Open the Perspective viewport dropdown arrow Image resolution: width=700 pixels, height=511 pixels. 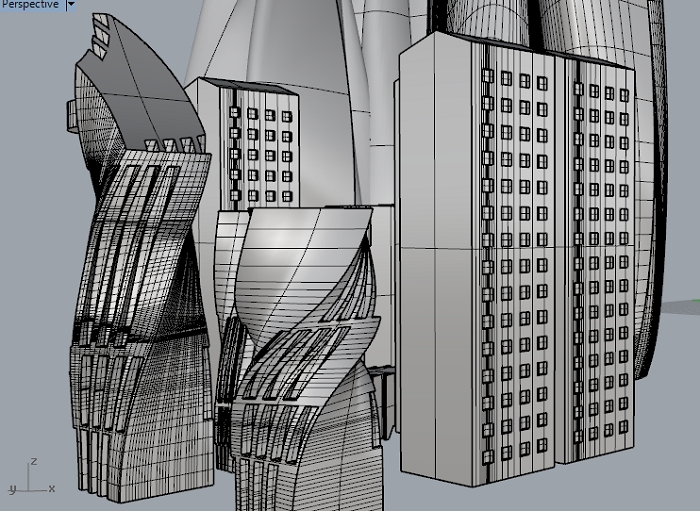tap(71, 5)
